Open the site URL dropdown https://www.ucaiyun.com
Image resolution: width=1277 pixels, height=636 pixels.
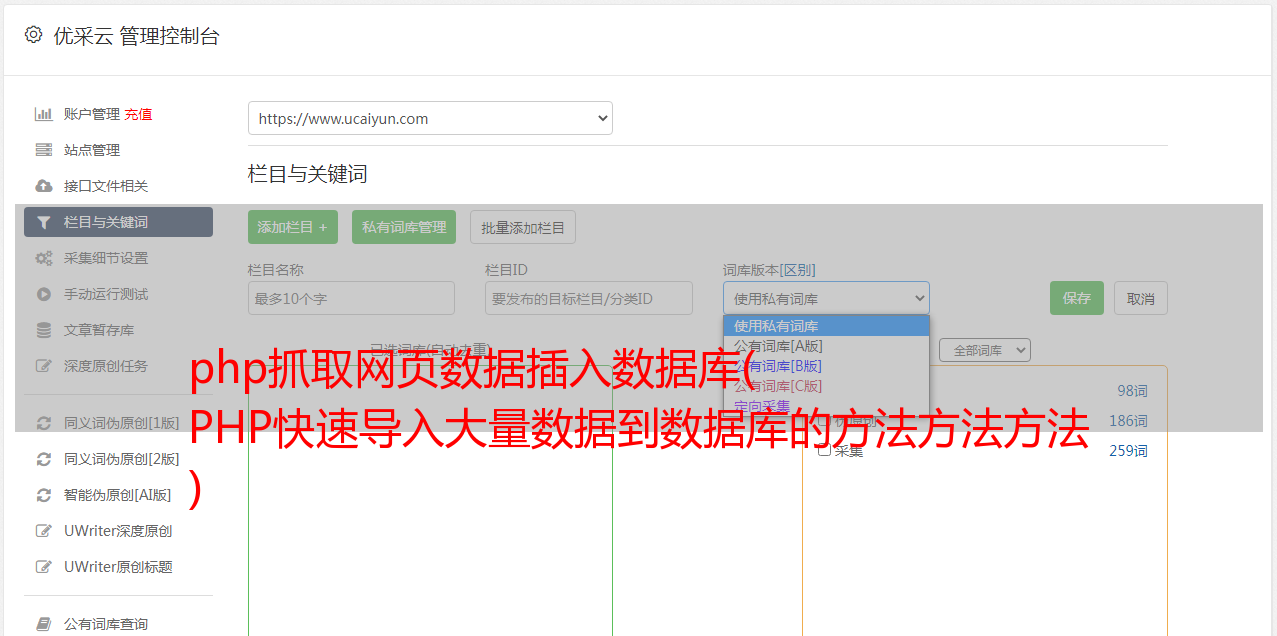pyautogui.click(x=430, y=118)
